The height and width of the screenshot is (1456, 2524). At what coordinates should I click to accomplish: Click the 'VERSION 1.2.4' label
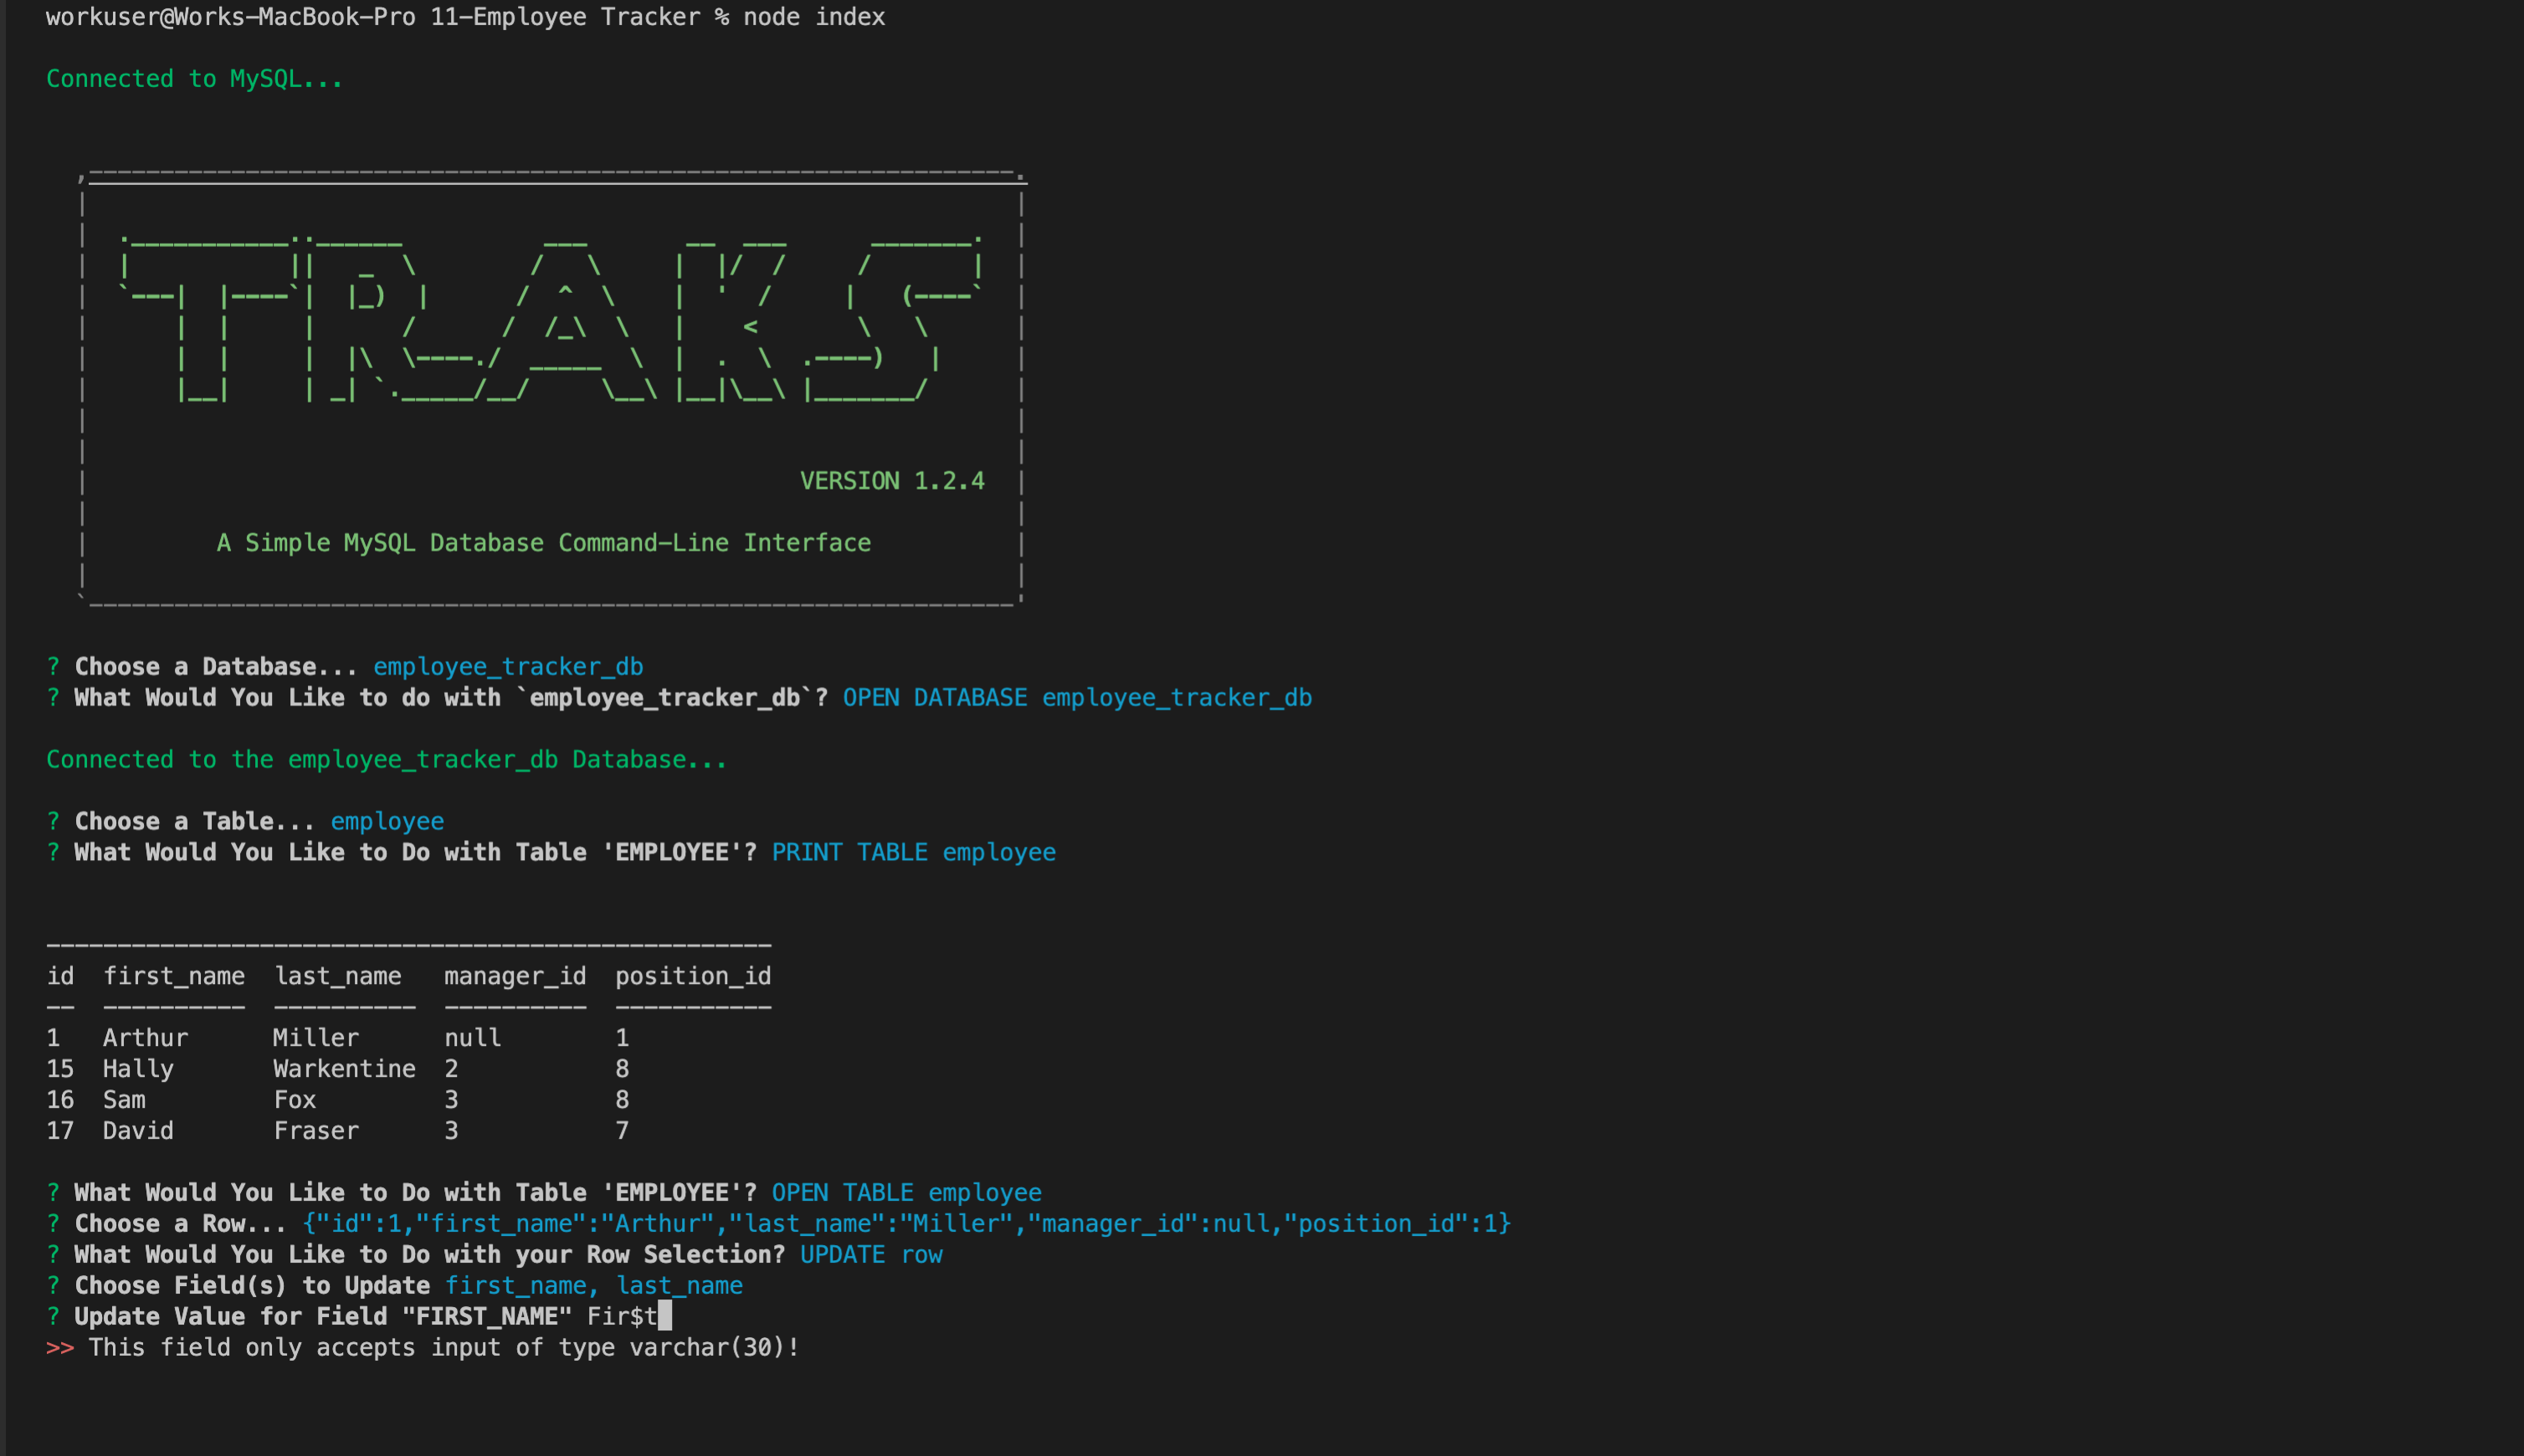pyautogui.click(x=891, y=481)
